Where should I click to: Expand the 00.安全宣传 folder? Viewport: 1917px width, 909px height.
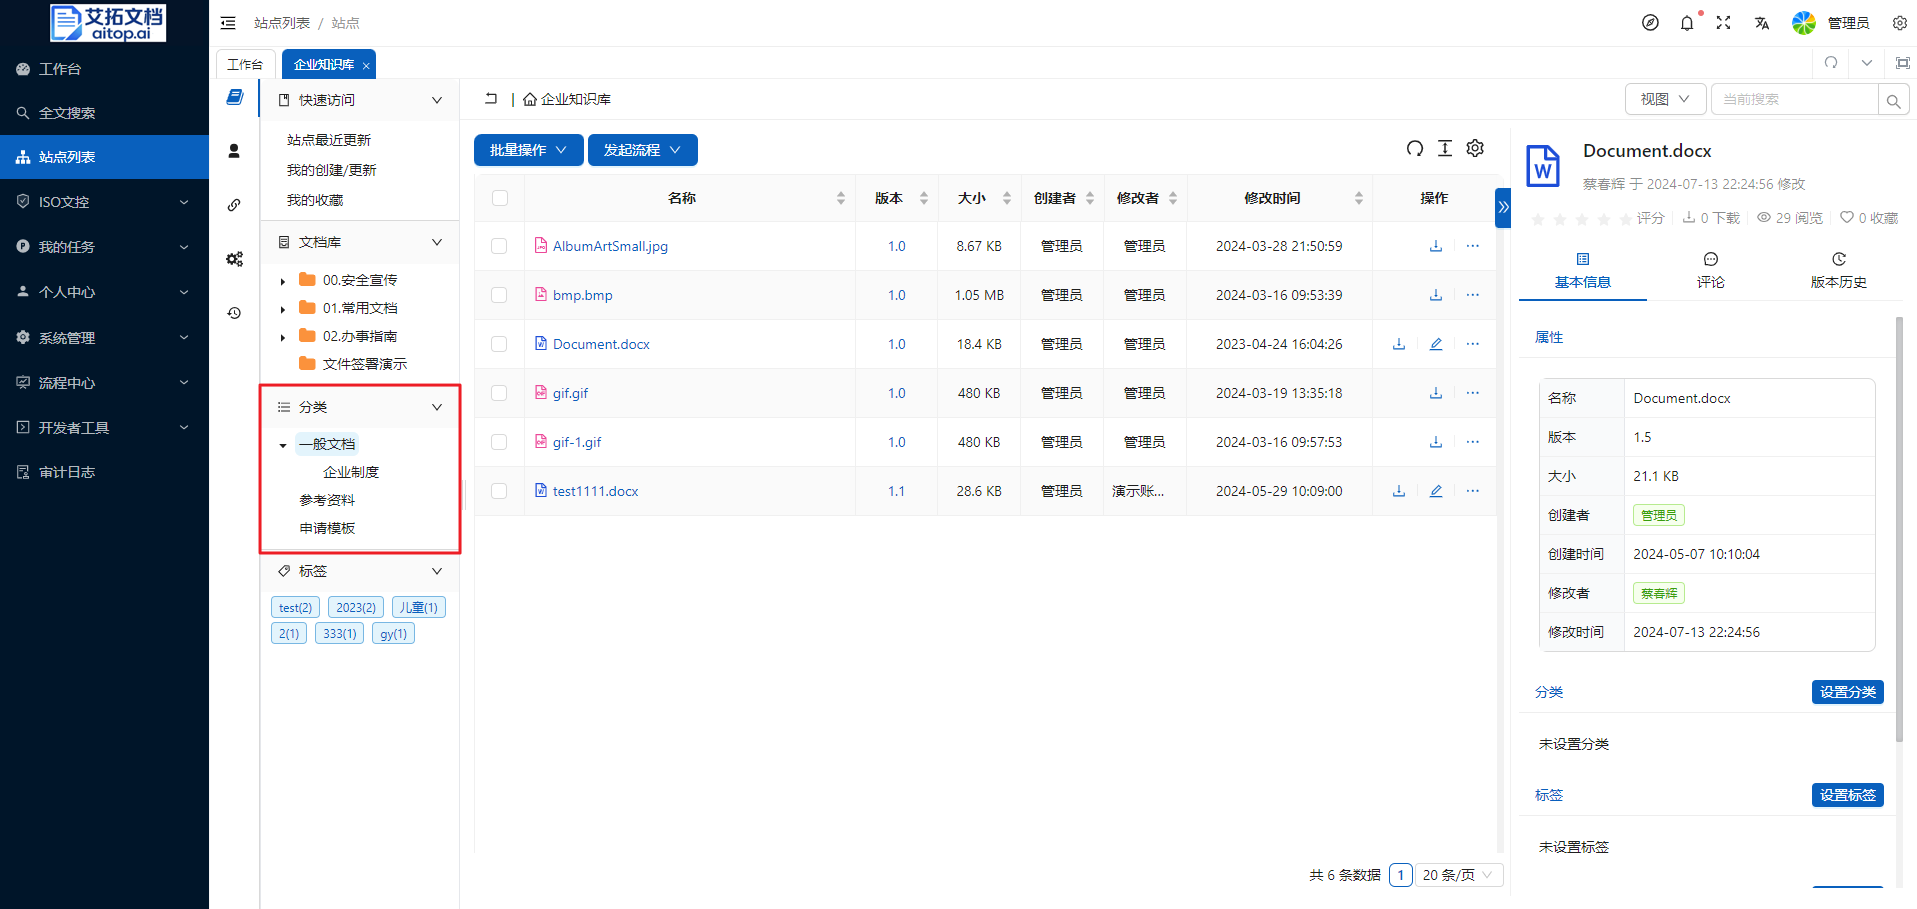[x=283, y=281]
